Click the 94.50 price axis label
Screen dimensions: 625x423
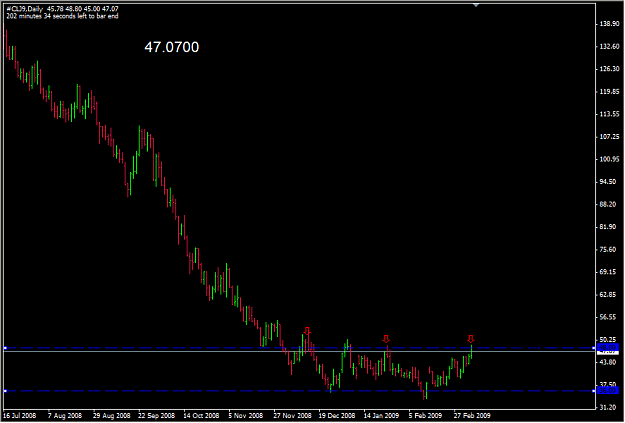point(608,182)
